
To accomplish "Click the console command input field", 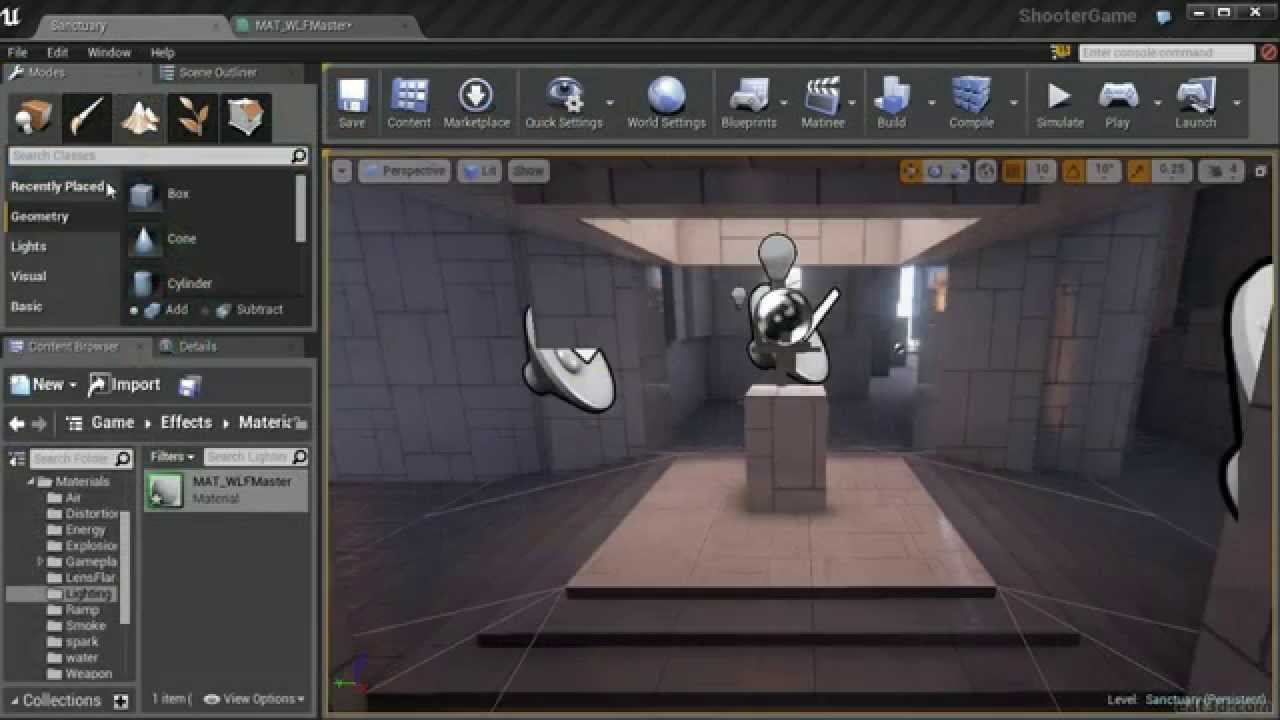I will [1166, 53].
